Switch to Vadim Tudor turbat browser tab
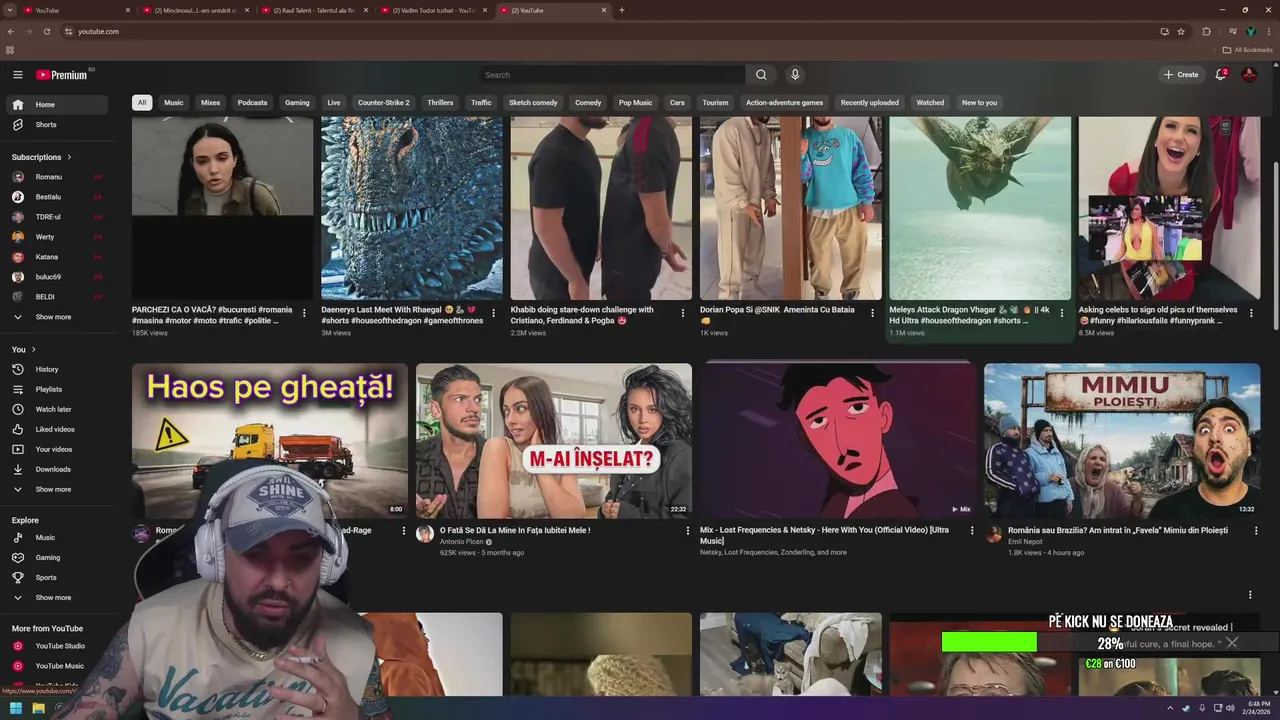 434,10
